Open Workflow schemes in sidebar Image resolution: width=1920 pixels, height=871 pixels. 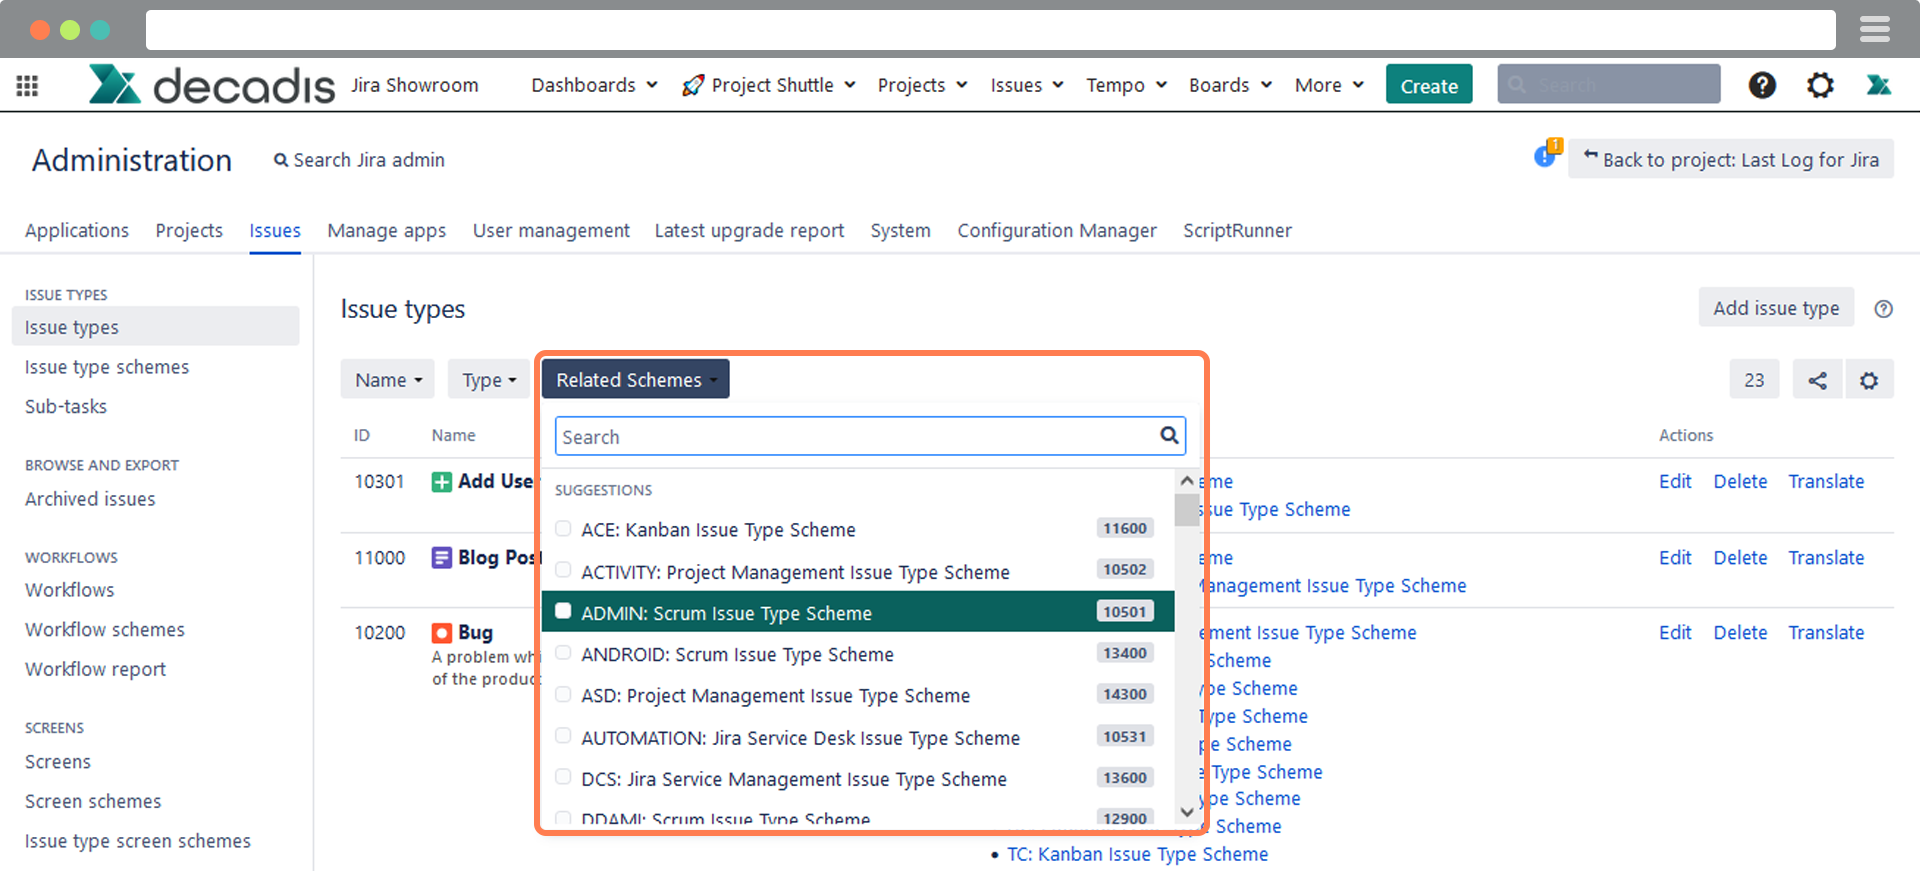point(105,630)
